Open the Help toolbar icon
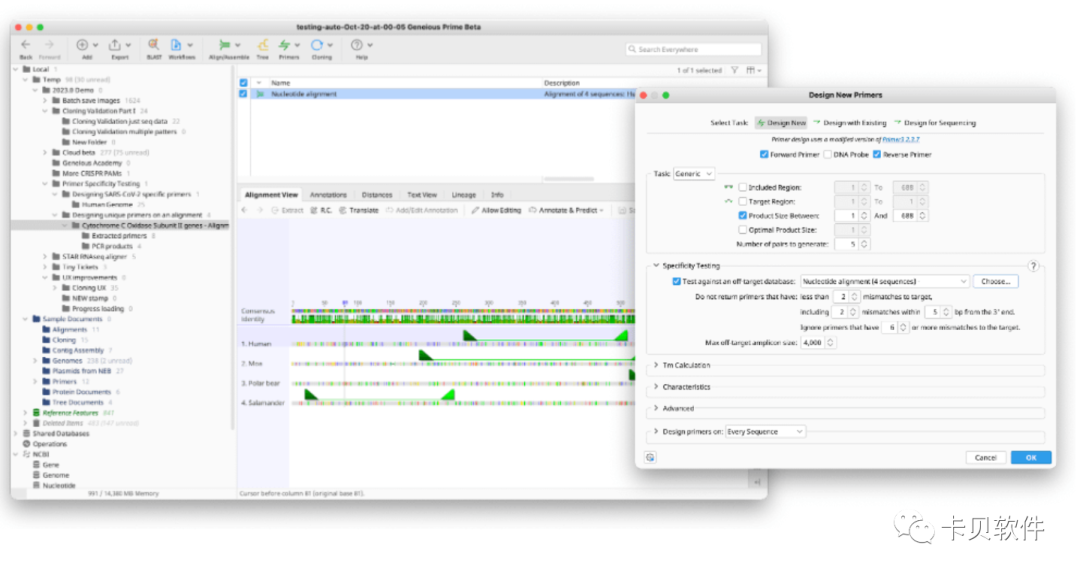 (357, 45)
